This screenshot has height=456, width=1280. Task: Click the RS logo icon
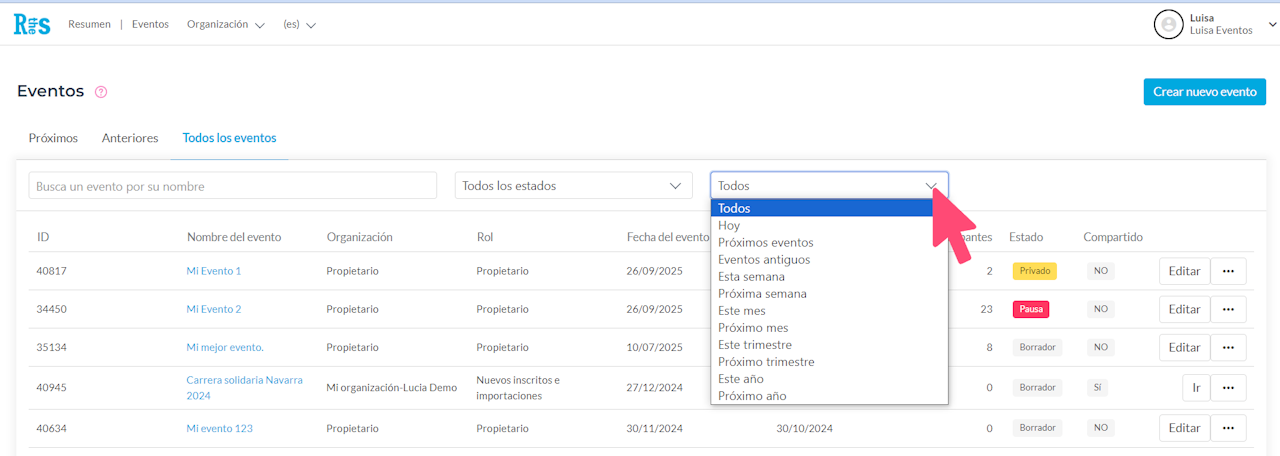pos(32,25)
